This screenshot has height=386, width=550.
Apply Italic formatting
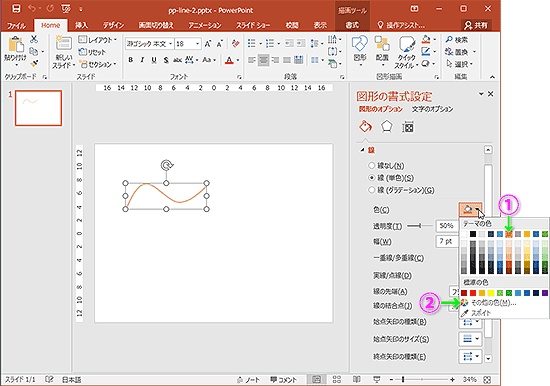point(142,60)
